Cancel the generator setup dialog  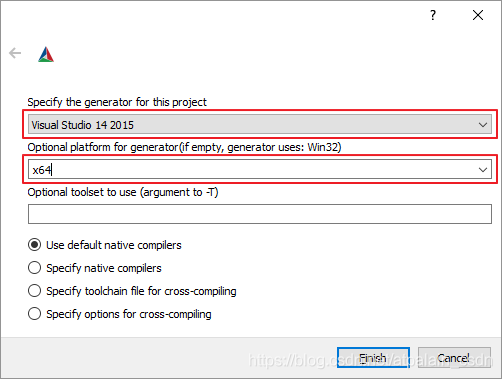454,358
